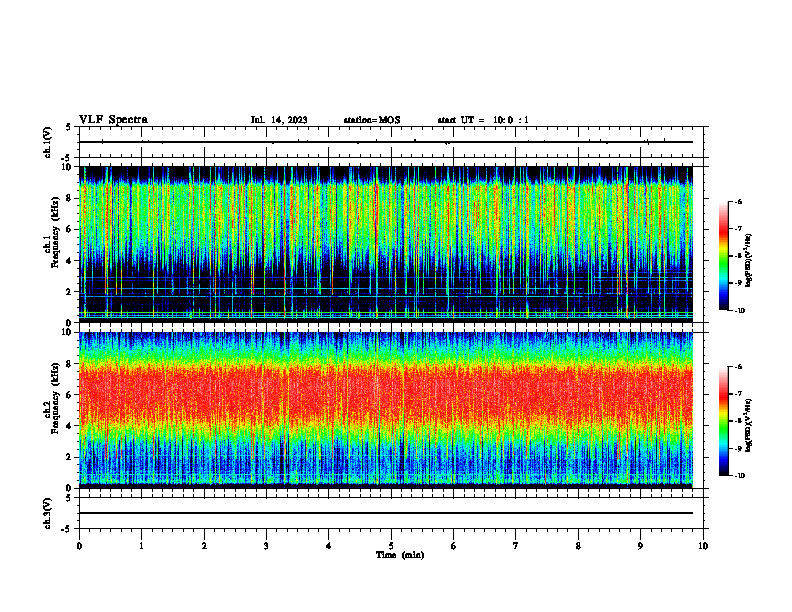This screenshot has height=612, width=792.
Task: Click the ch.1 spectrogram "4" kHz tick label
Action: (70, 261)
